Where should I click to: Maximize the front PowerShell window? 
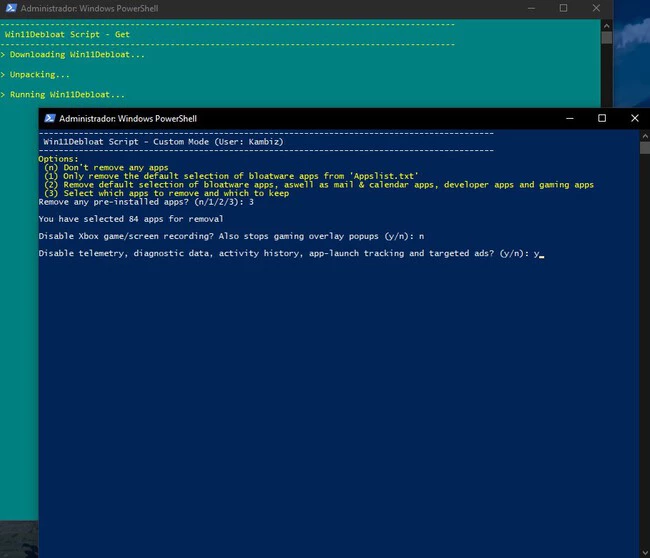(x=601, y=118)
